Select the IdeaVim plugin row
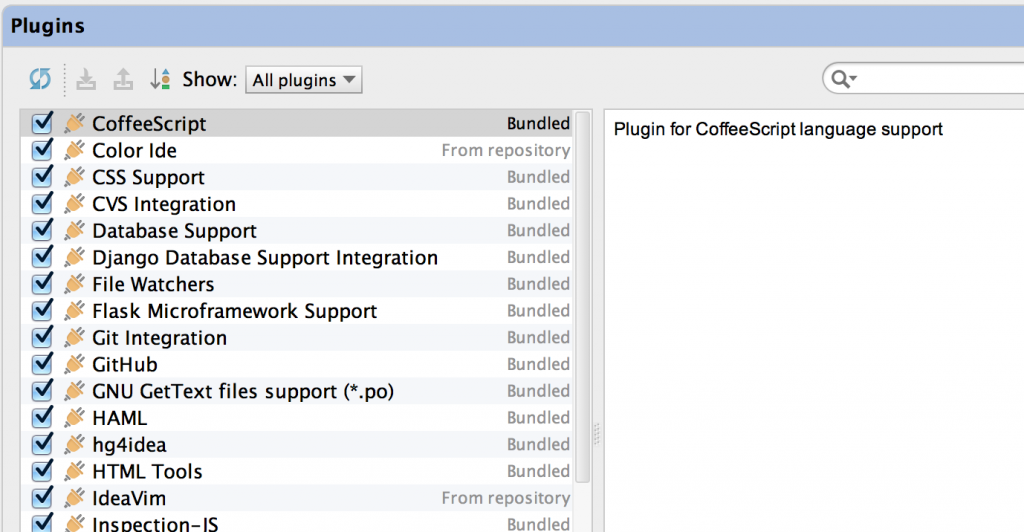Image resolution: width=1024 pixels, height=532 pixels. click(296, 498)
